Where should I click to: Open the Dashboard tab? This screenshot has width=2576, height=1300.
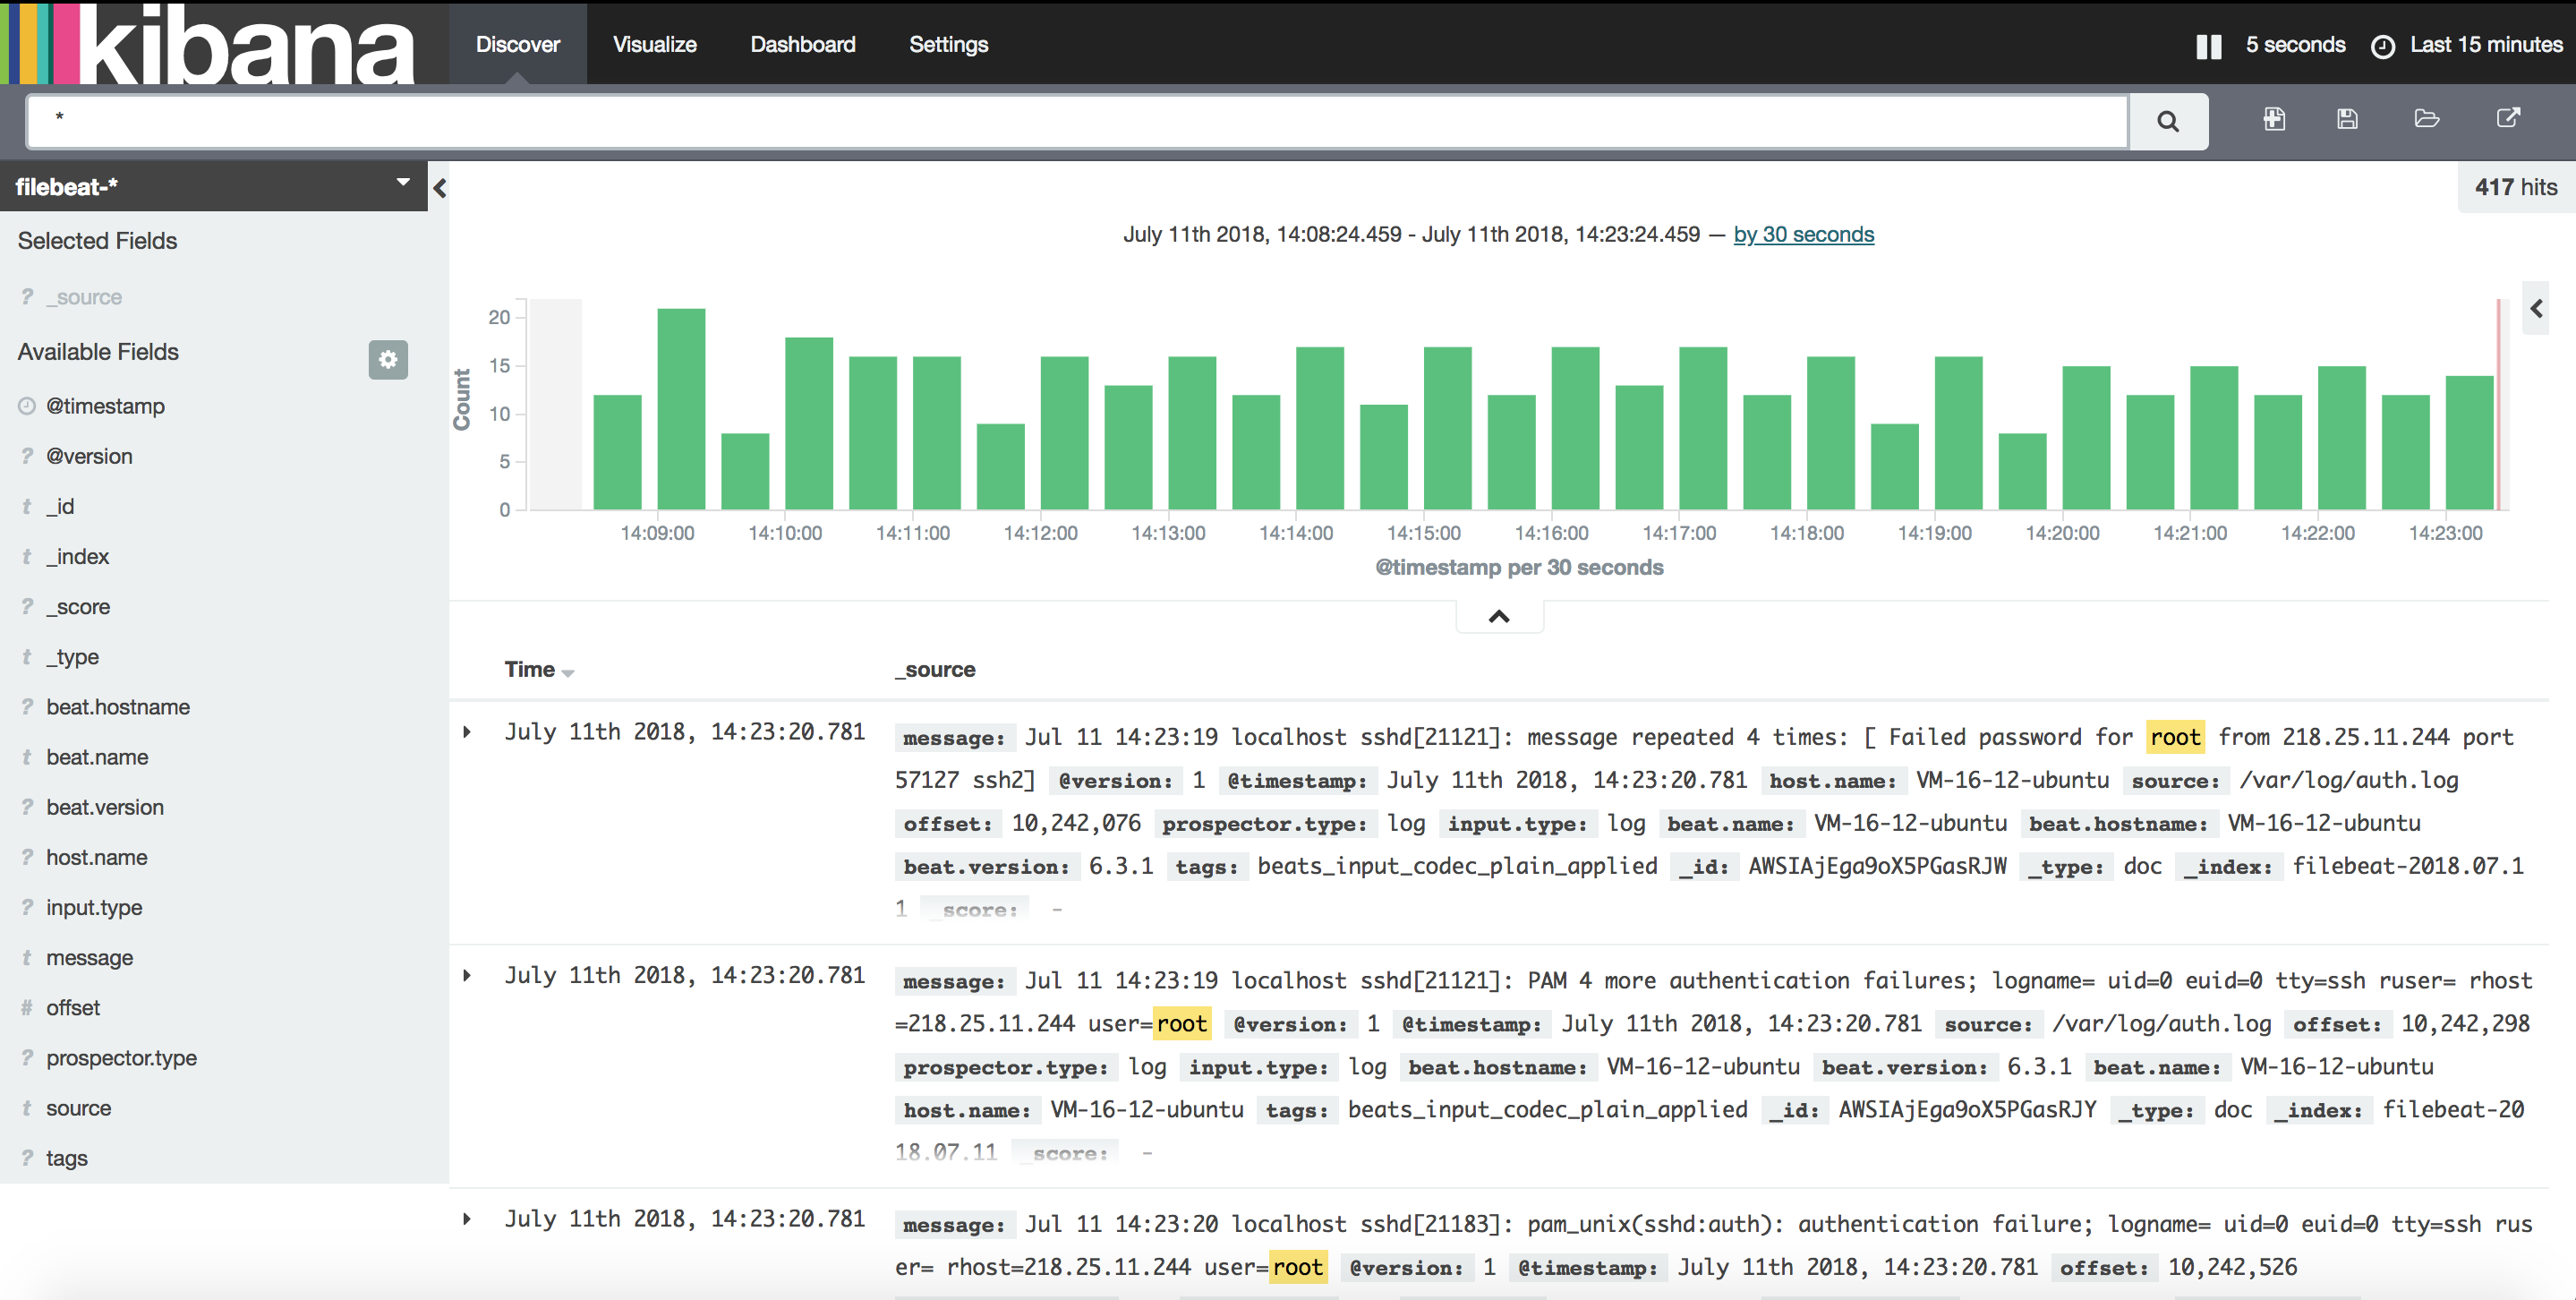coord(802,45)
